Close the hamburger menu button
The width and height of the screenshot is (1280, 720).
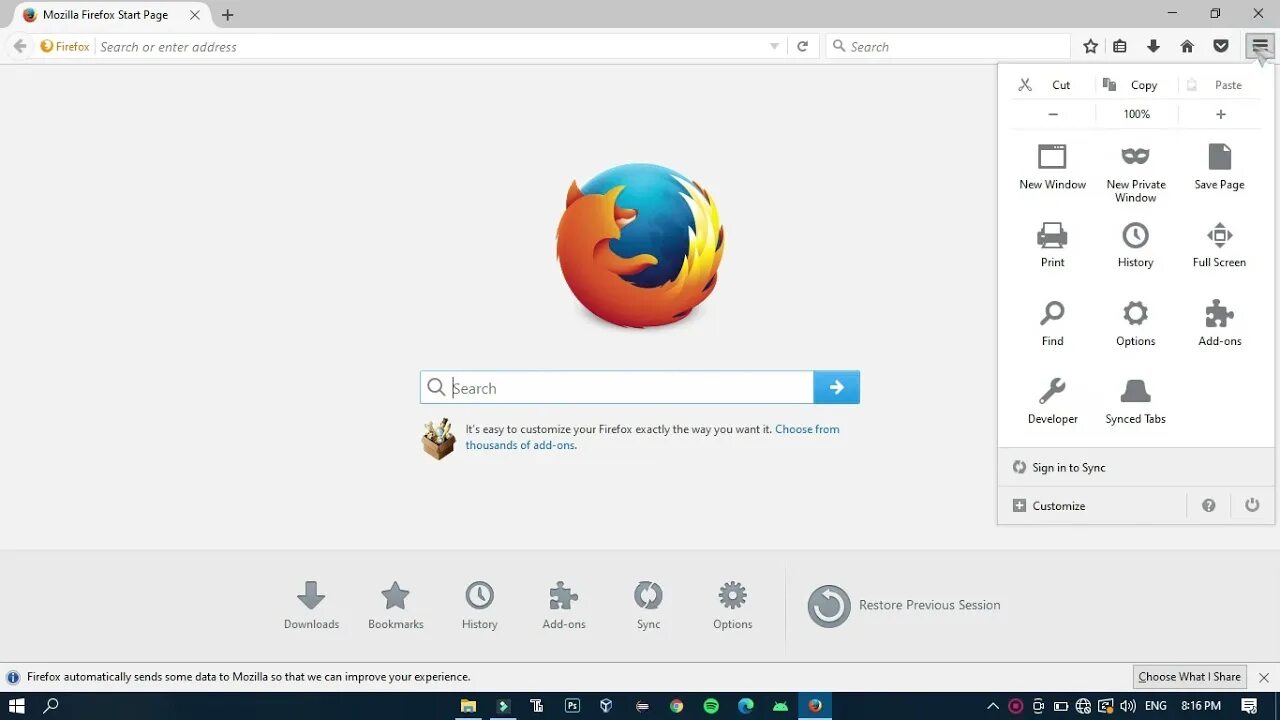pyautogui.click(x=1259, y=46)
